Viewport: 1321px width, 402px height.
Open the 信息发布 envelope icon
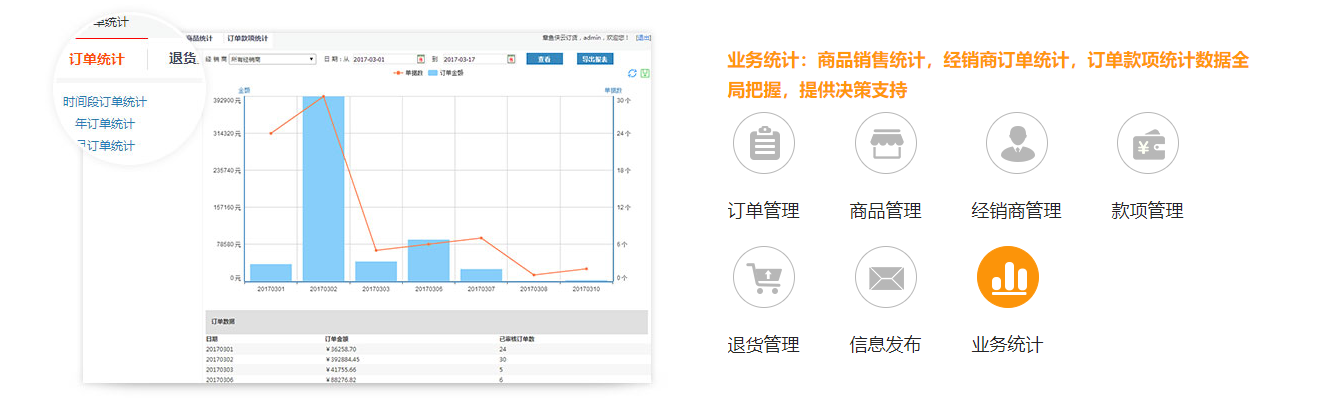886,277
